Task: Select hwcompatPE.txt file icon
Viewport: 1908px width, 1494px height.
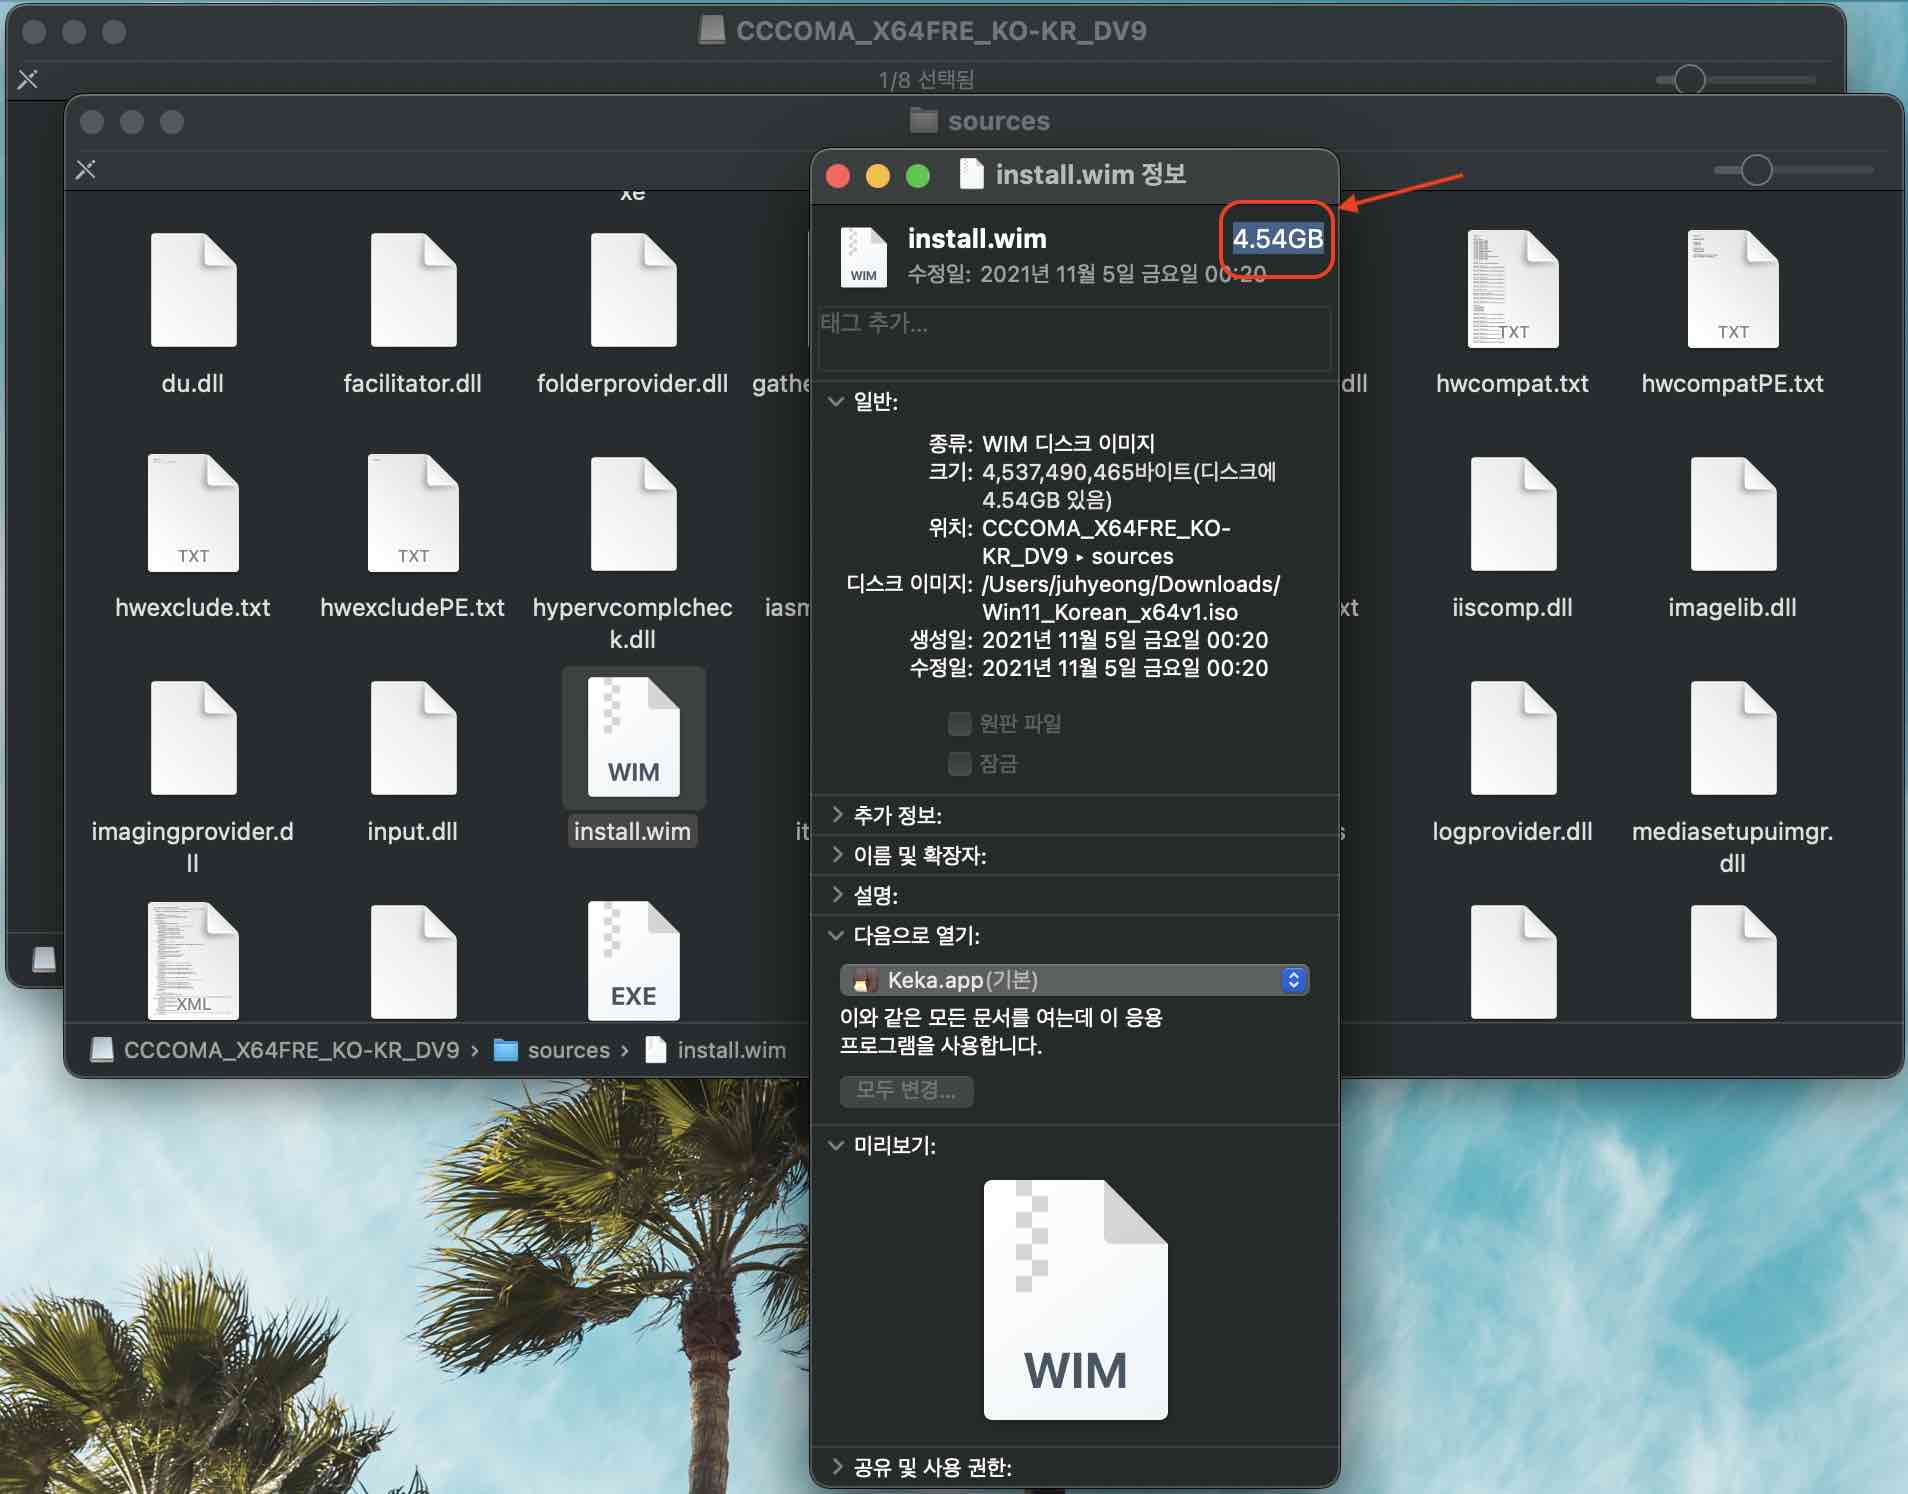Action: pos(1733,290)
